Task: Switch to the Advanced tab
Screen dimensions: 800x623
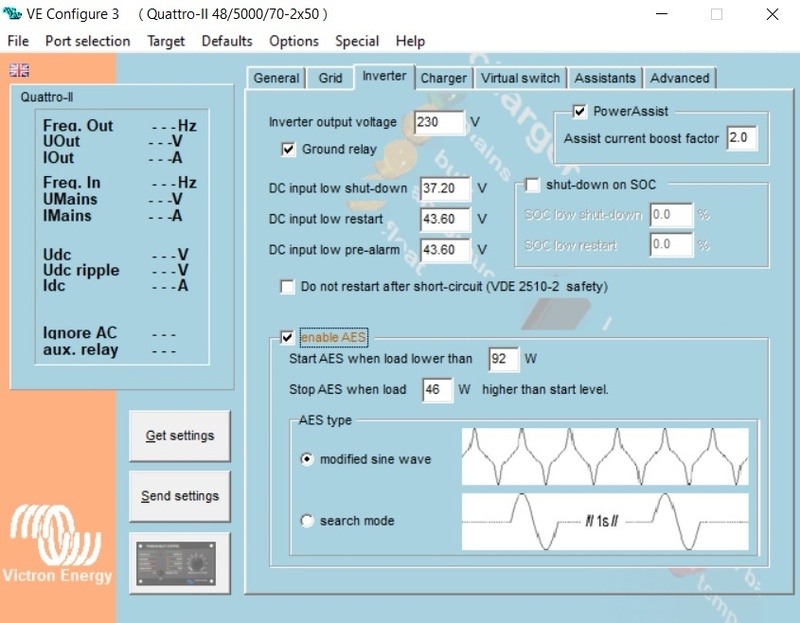Action: coord(680,78)
